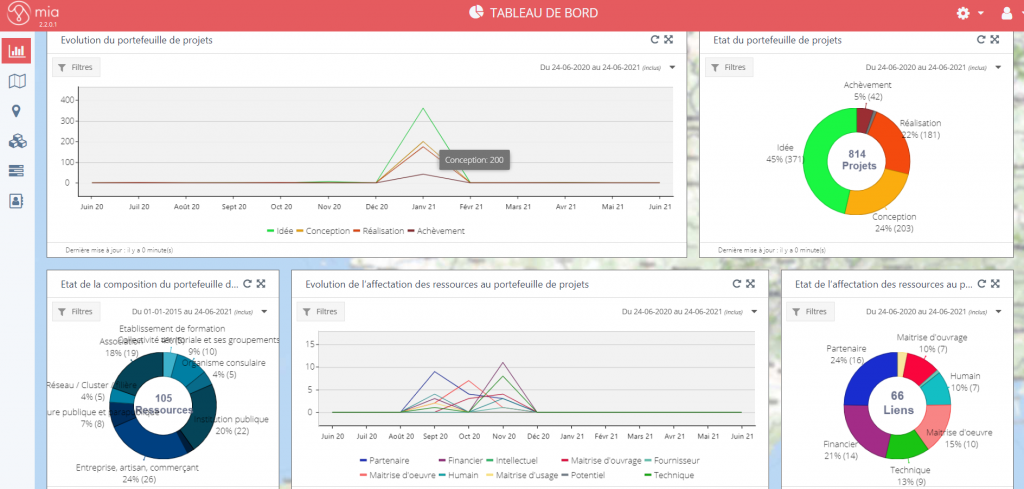Viewport: 1024px width, 489px height.
Task: Toggle 'Partenaire' series in resources legend
Action: click(384, 460)
